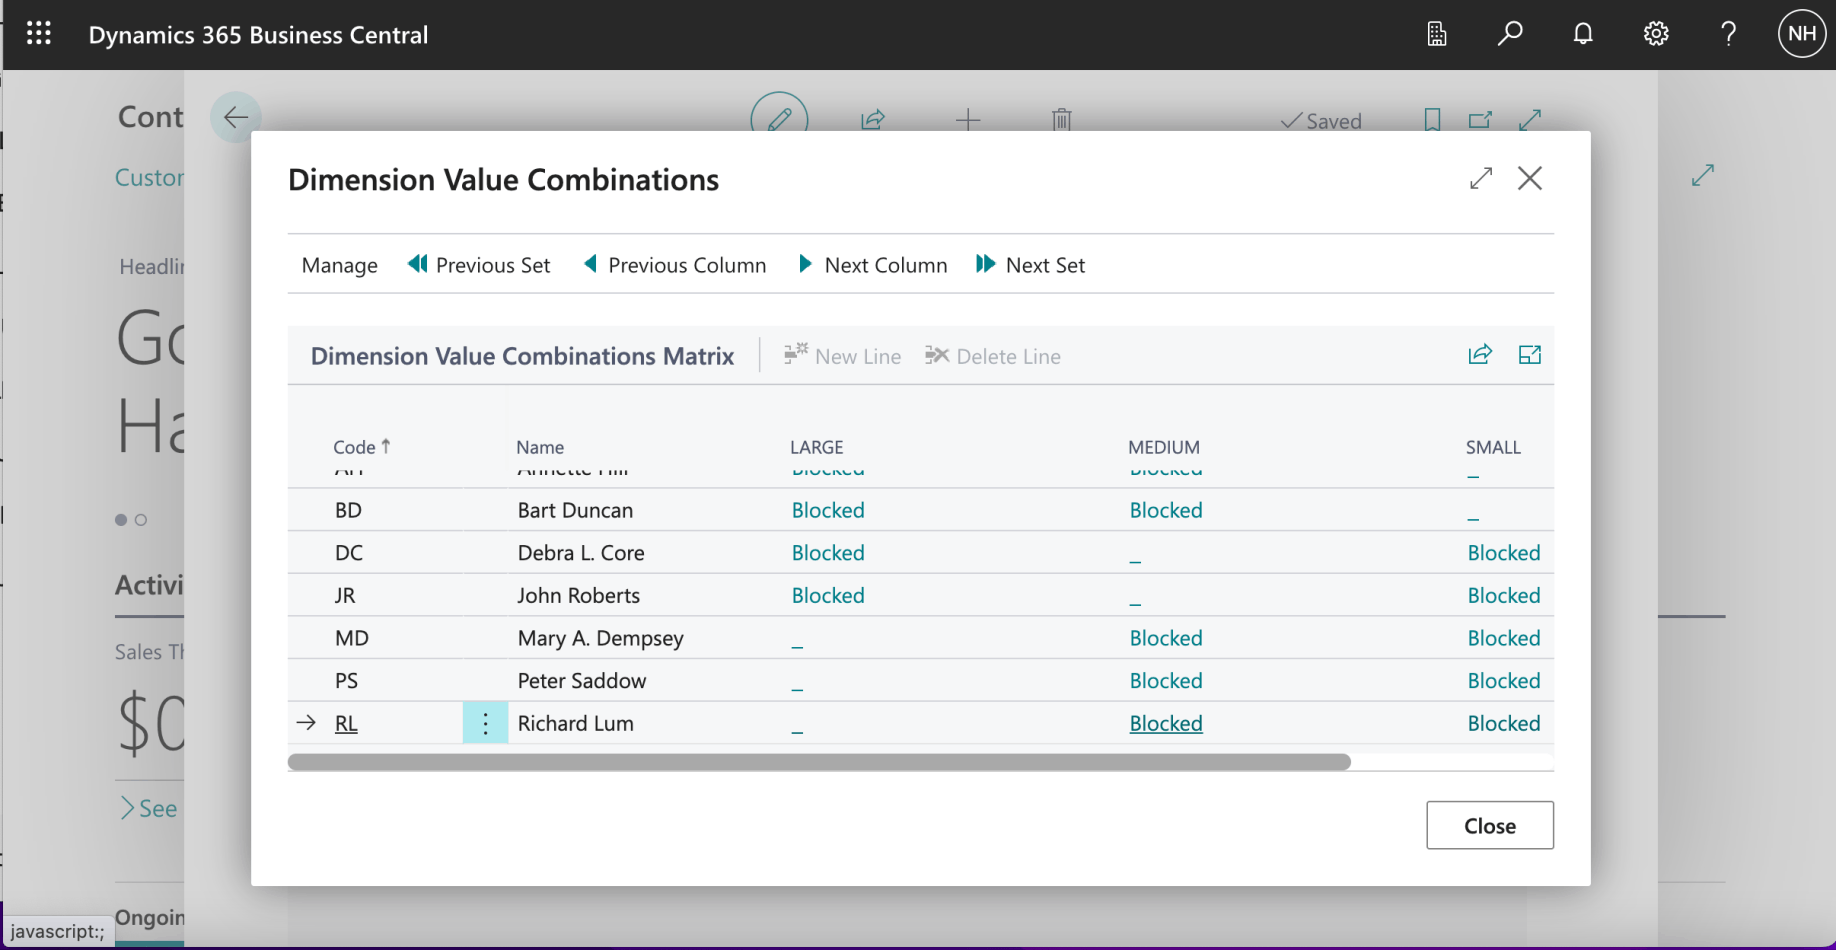Open Blocked link for Richard Lum MEDIUM
This screenshot has width=1836, height=950.
click(1166, 723)
